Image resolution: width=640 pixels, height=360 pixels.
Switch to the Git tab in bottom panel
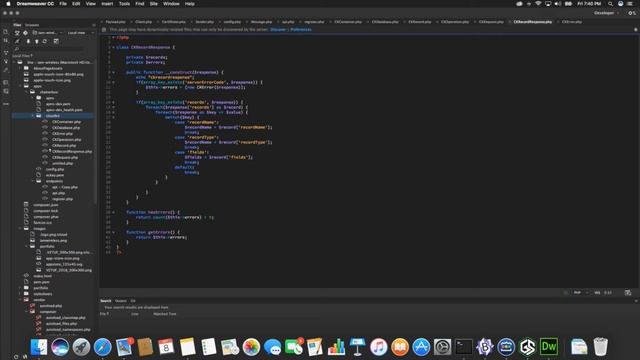point(133,301)
